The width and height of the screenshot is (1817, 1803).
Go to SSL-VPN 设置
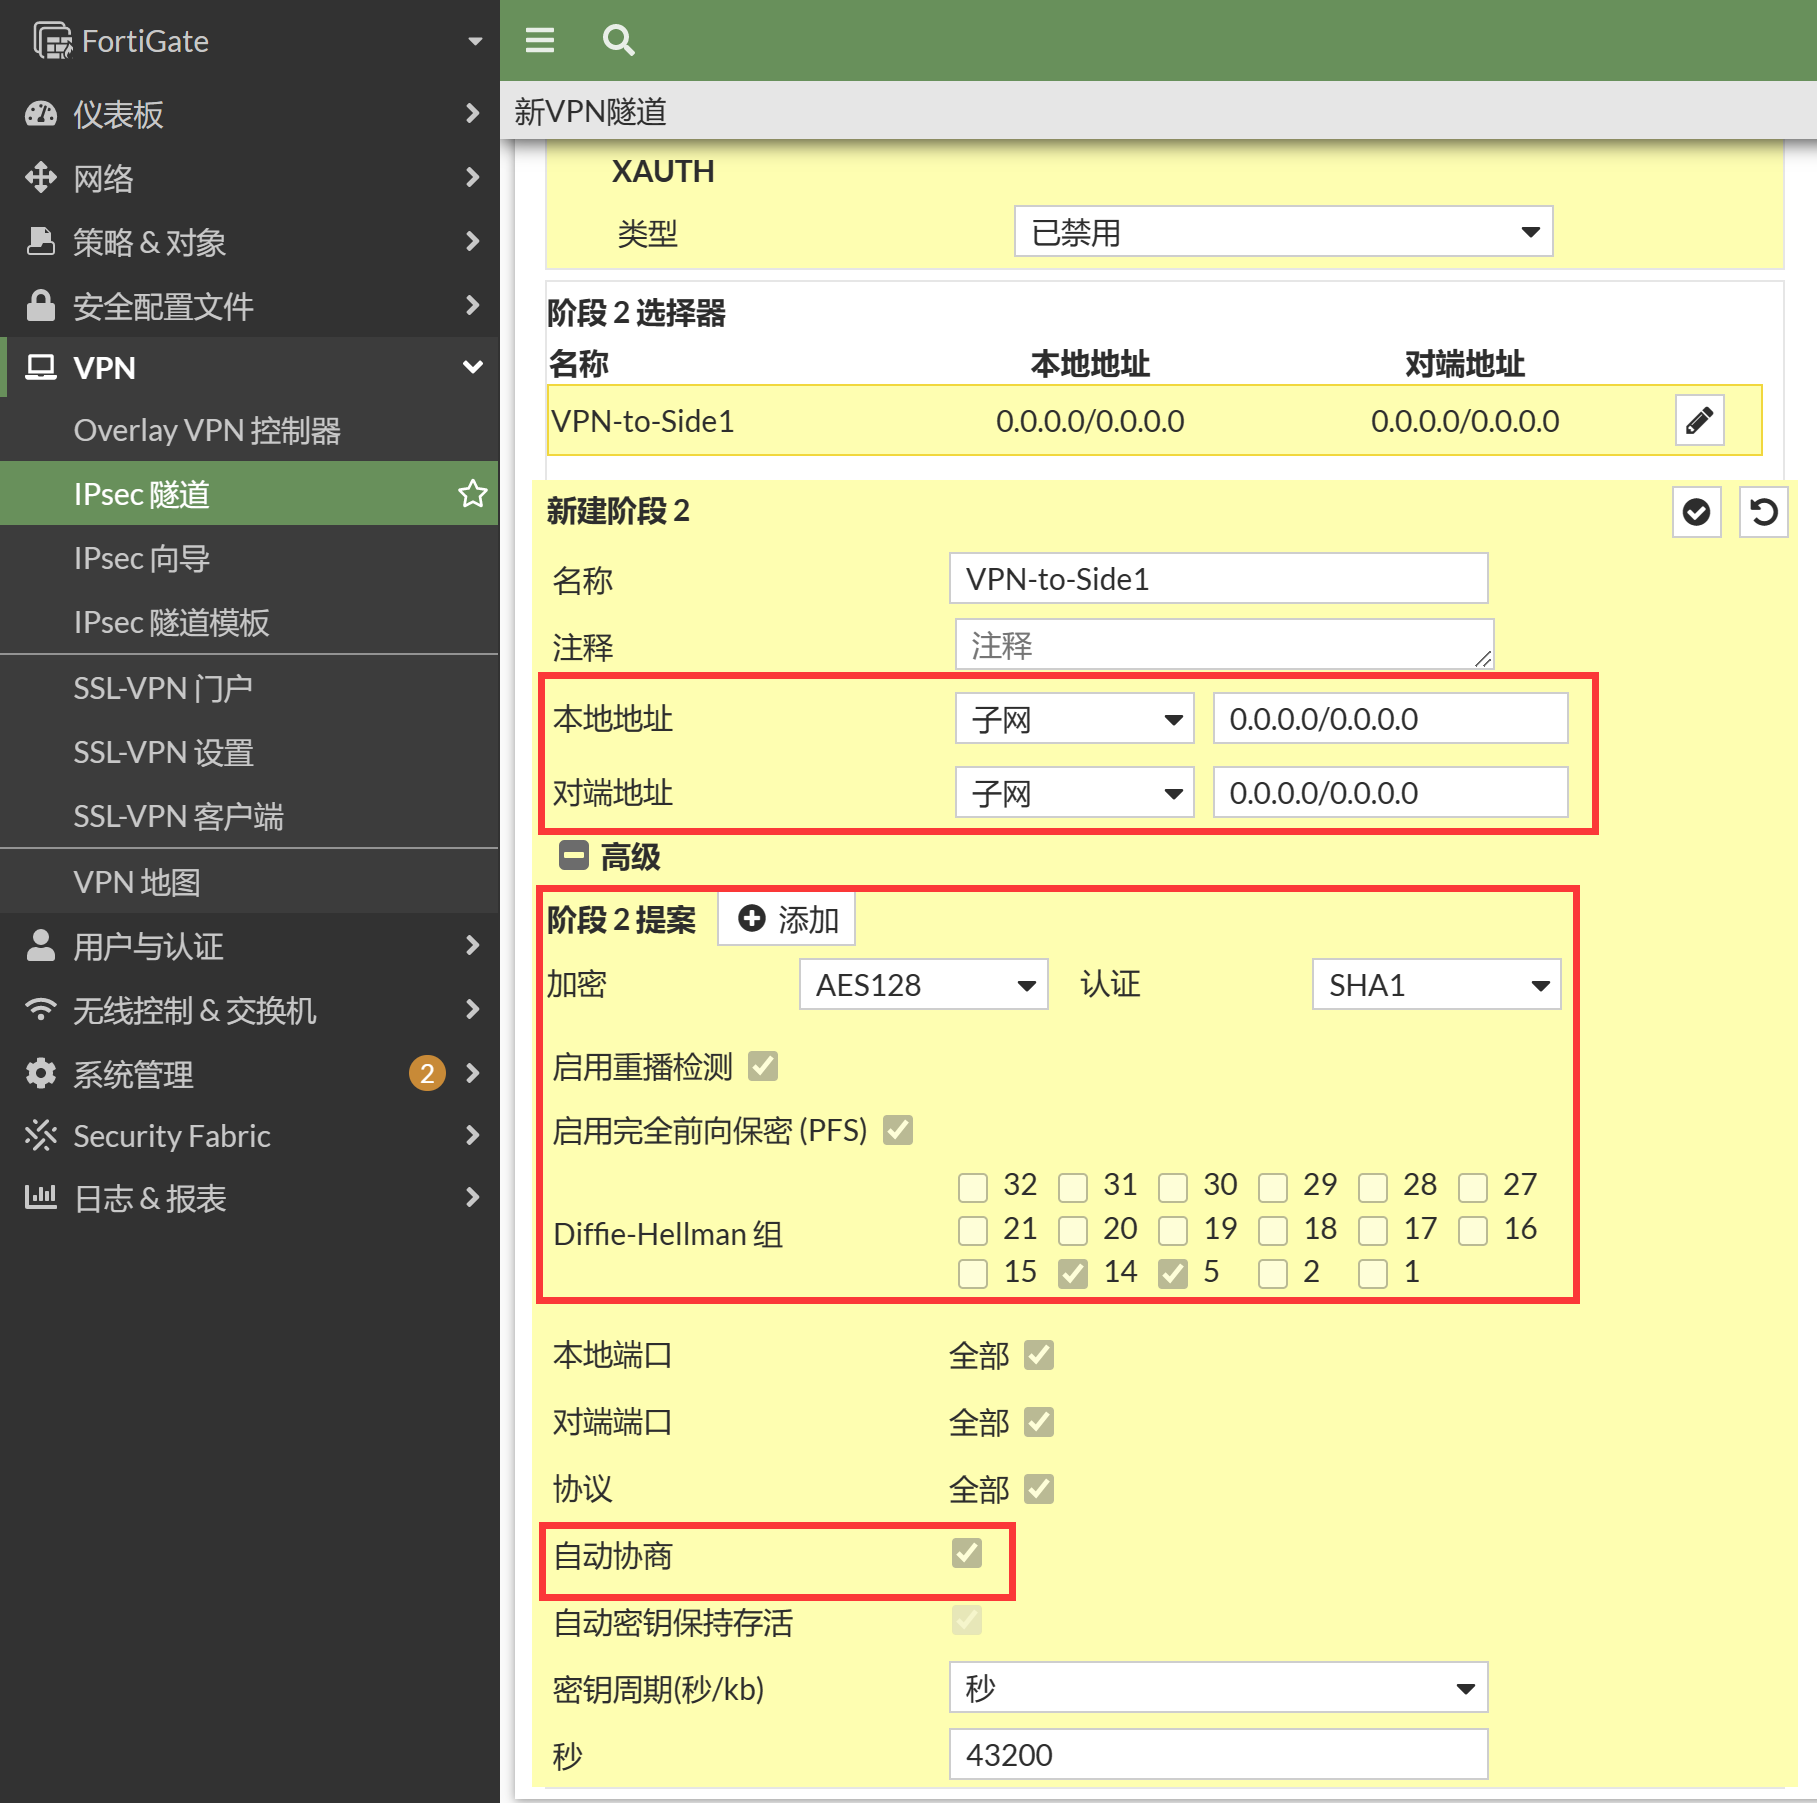(164, 752)
